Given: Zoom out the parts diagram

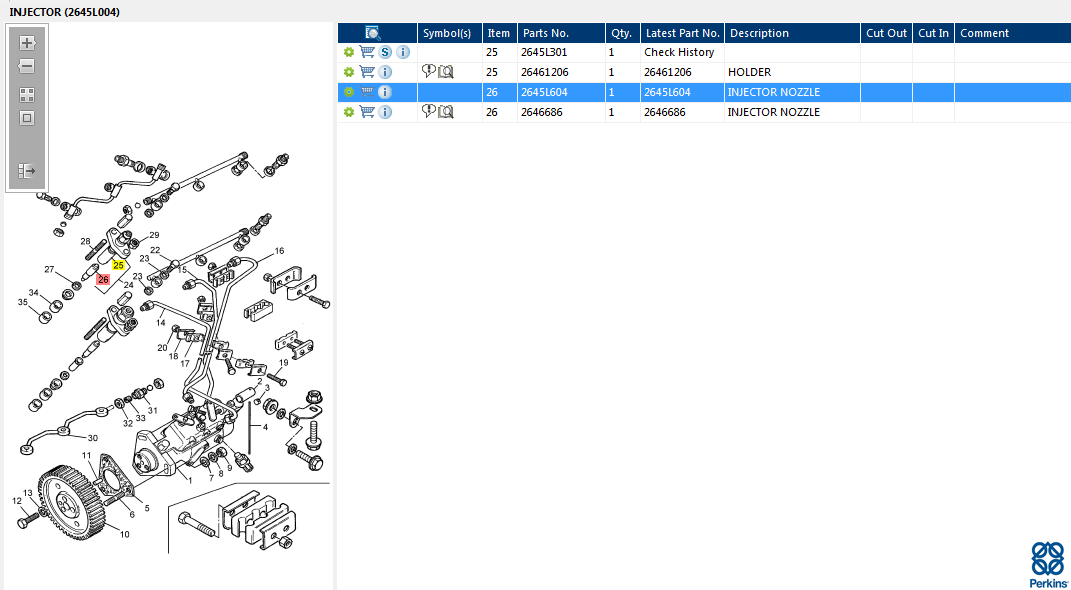Looking at the screenshot, I should (x=27, y=66).
